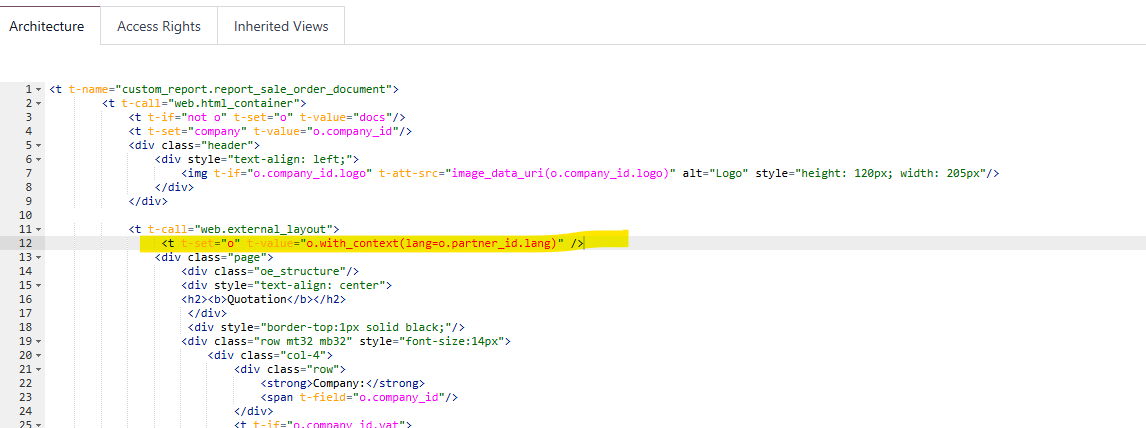This screenshot has width=1146, height=428.
Task: Collapse the web.external_layout block on line 11
Action: 39,229
